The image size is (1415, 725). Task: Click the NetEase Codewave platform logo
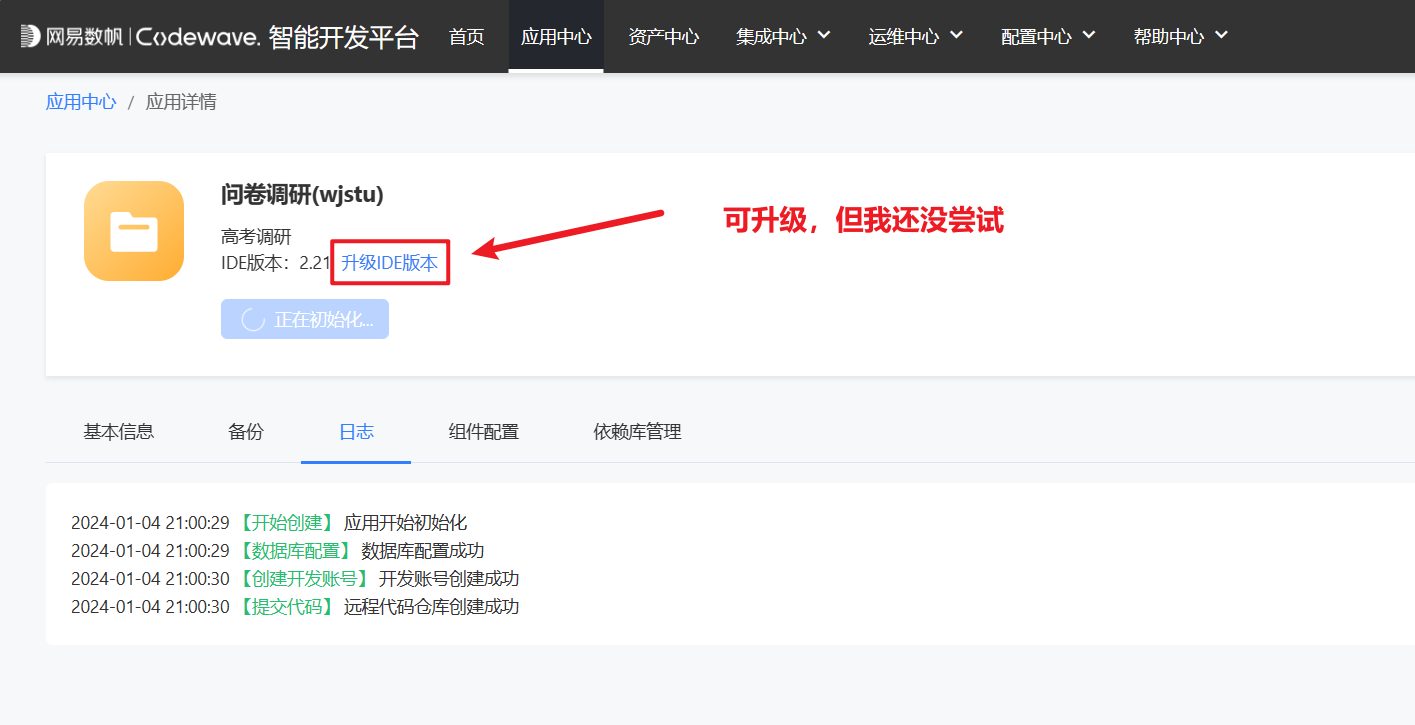219,37
